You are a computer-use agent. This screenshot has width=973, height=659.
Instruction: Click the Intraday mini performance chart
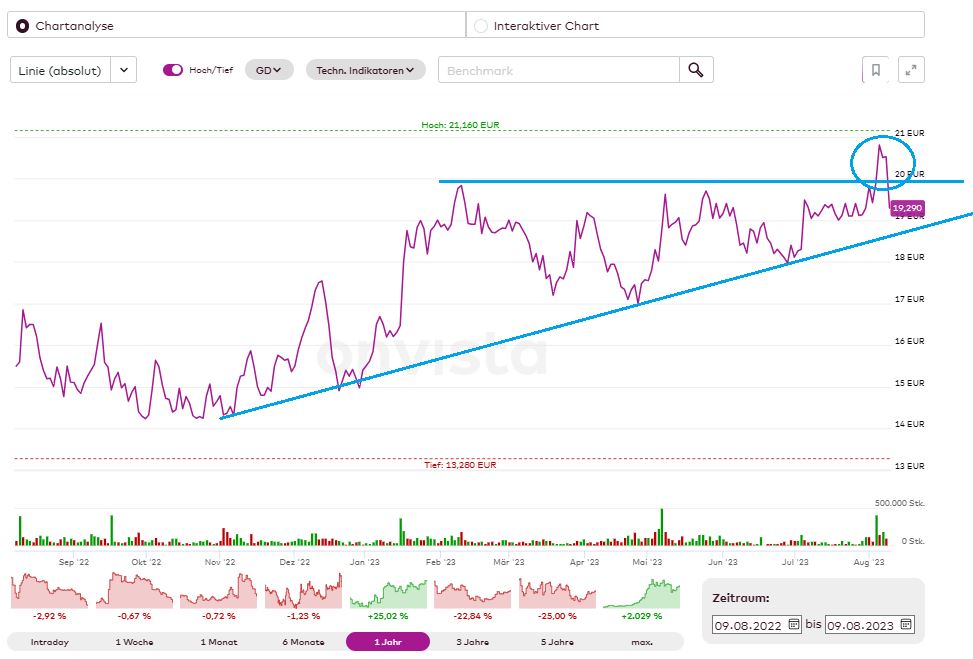(x=48, y=590)
